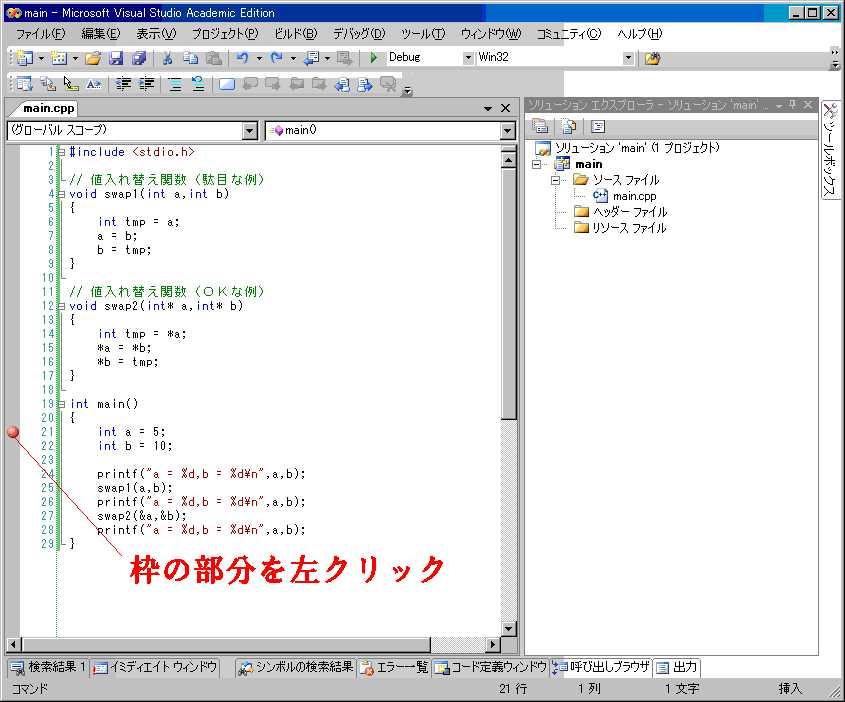Image resolution: width=845 pixels, height=702 pixels.
Task: Click the editor vertical scrollbar thumb
Action: click(x=508, y=294)
